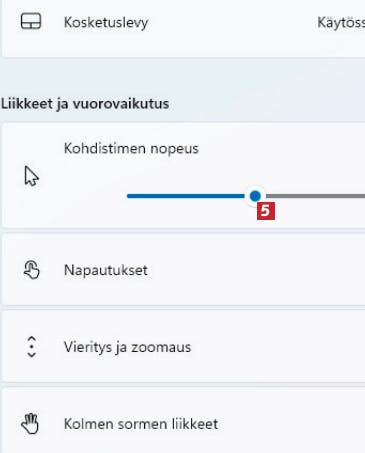The image size is (365, 453).
Task: Click the gray unfilled part of speed slider
Action: point(315,196)
